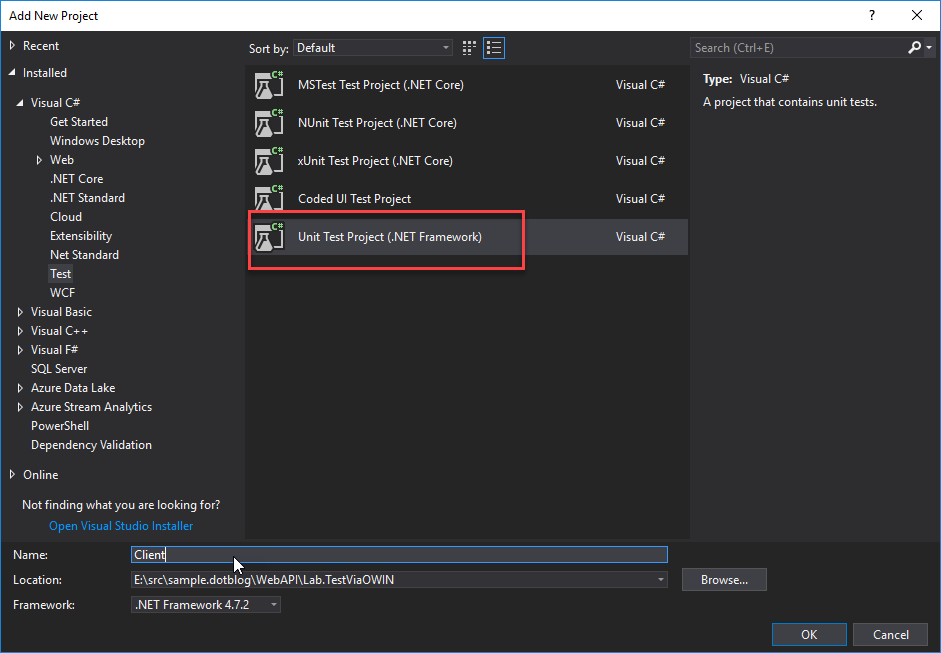Viewport: 941px width, 653px height.
Task: Expand the Visual F# node
Action: [x=20, y=350]
